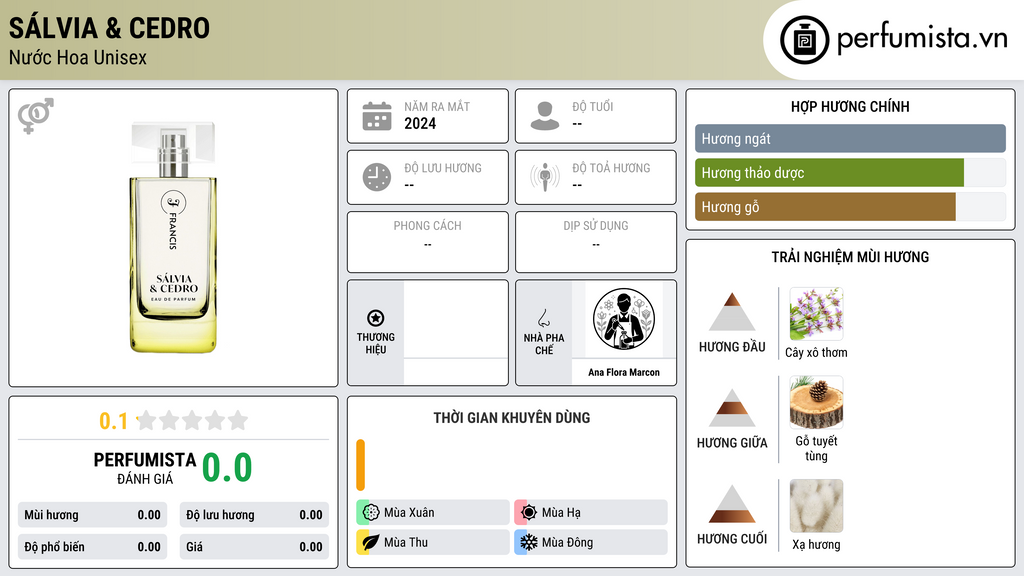Click the Thời gian khuyên dùng heading

pyautogui.click(x=511, y=417)
